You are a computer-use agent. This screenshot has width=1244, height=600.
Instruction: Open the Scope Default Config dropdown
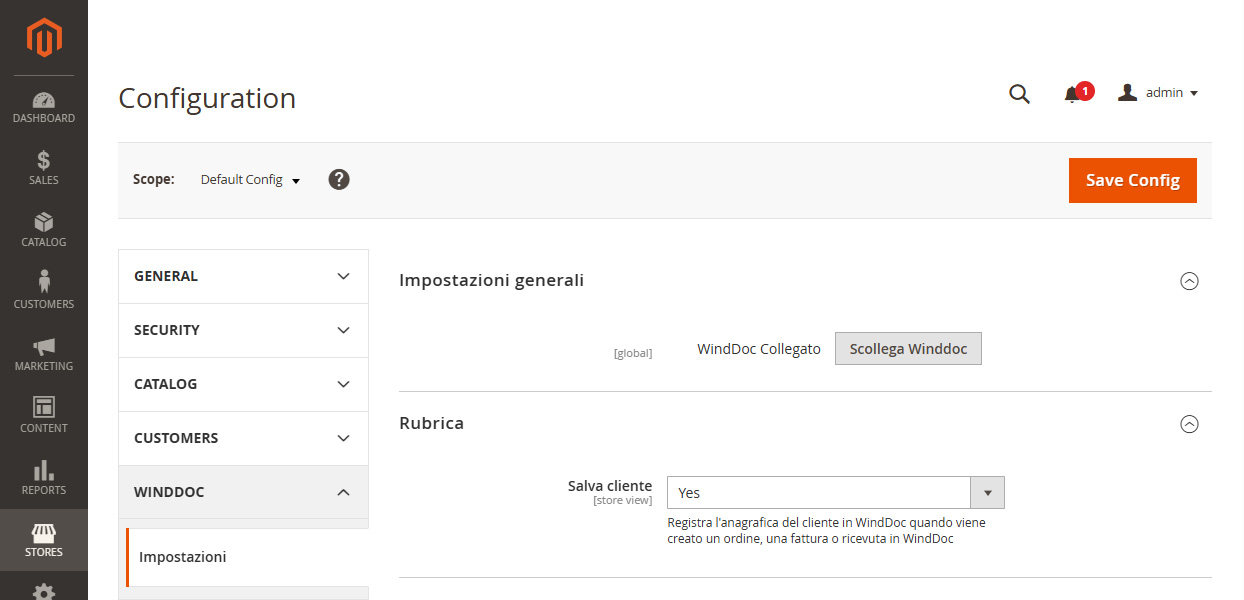tap(250, 180)
